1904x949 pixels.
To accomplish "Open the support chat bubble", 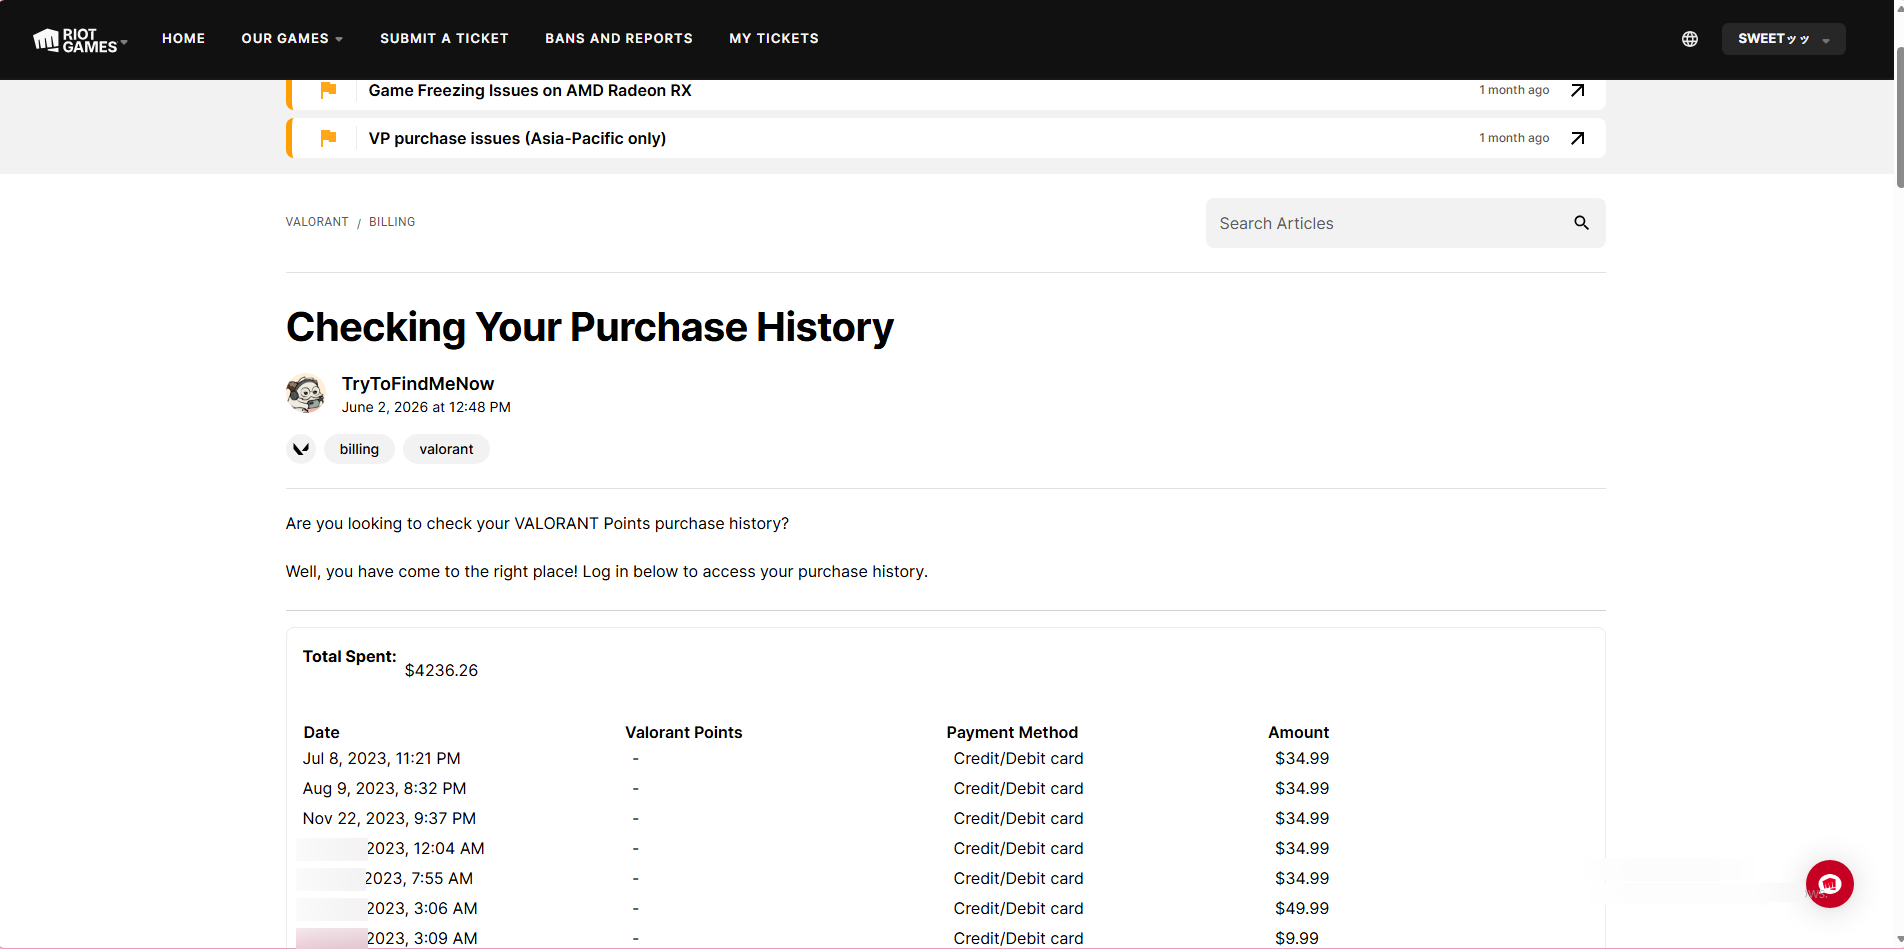I will coord(1829,884).
